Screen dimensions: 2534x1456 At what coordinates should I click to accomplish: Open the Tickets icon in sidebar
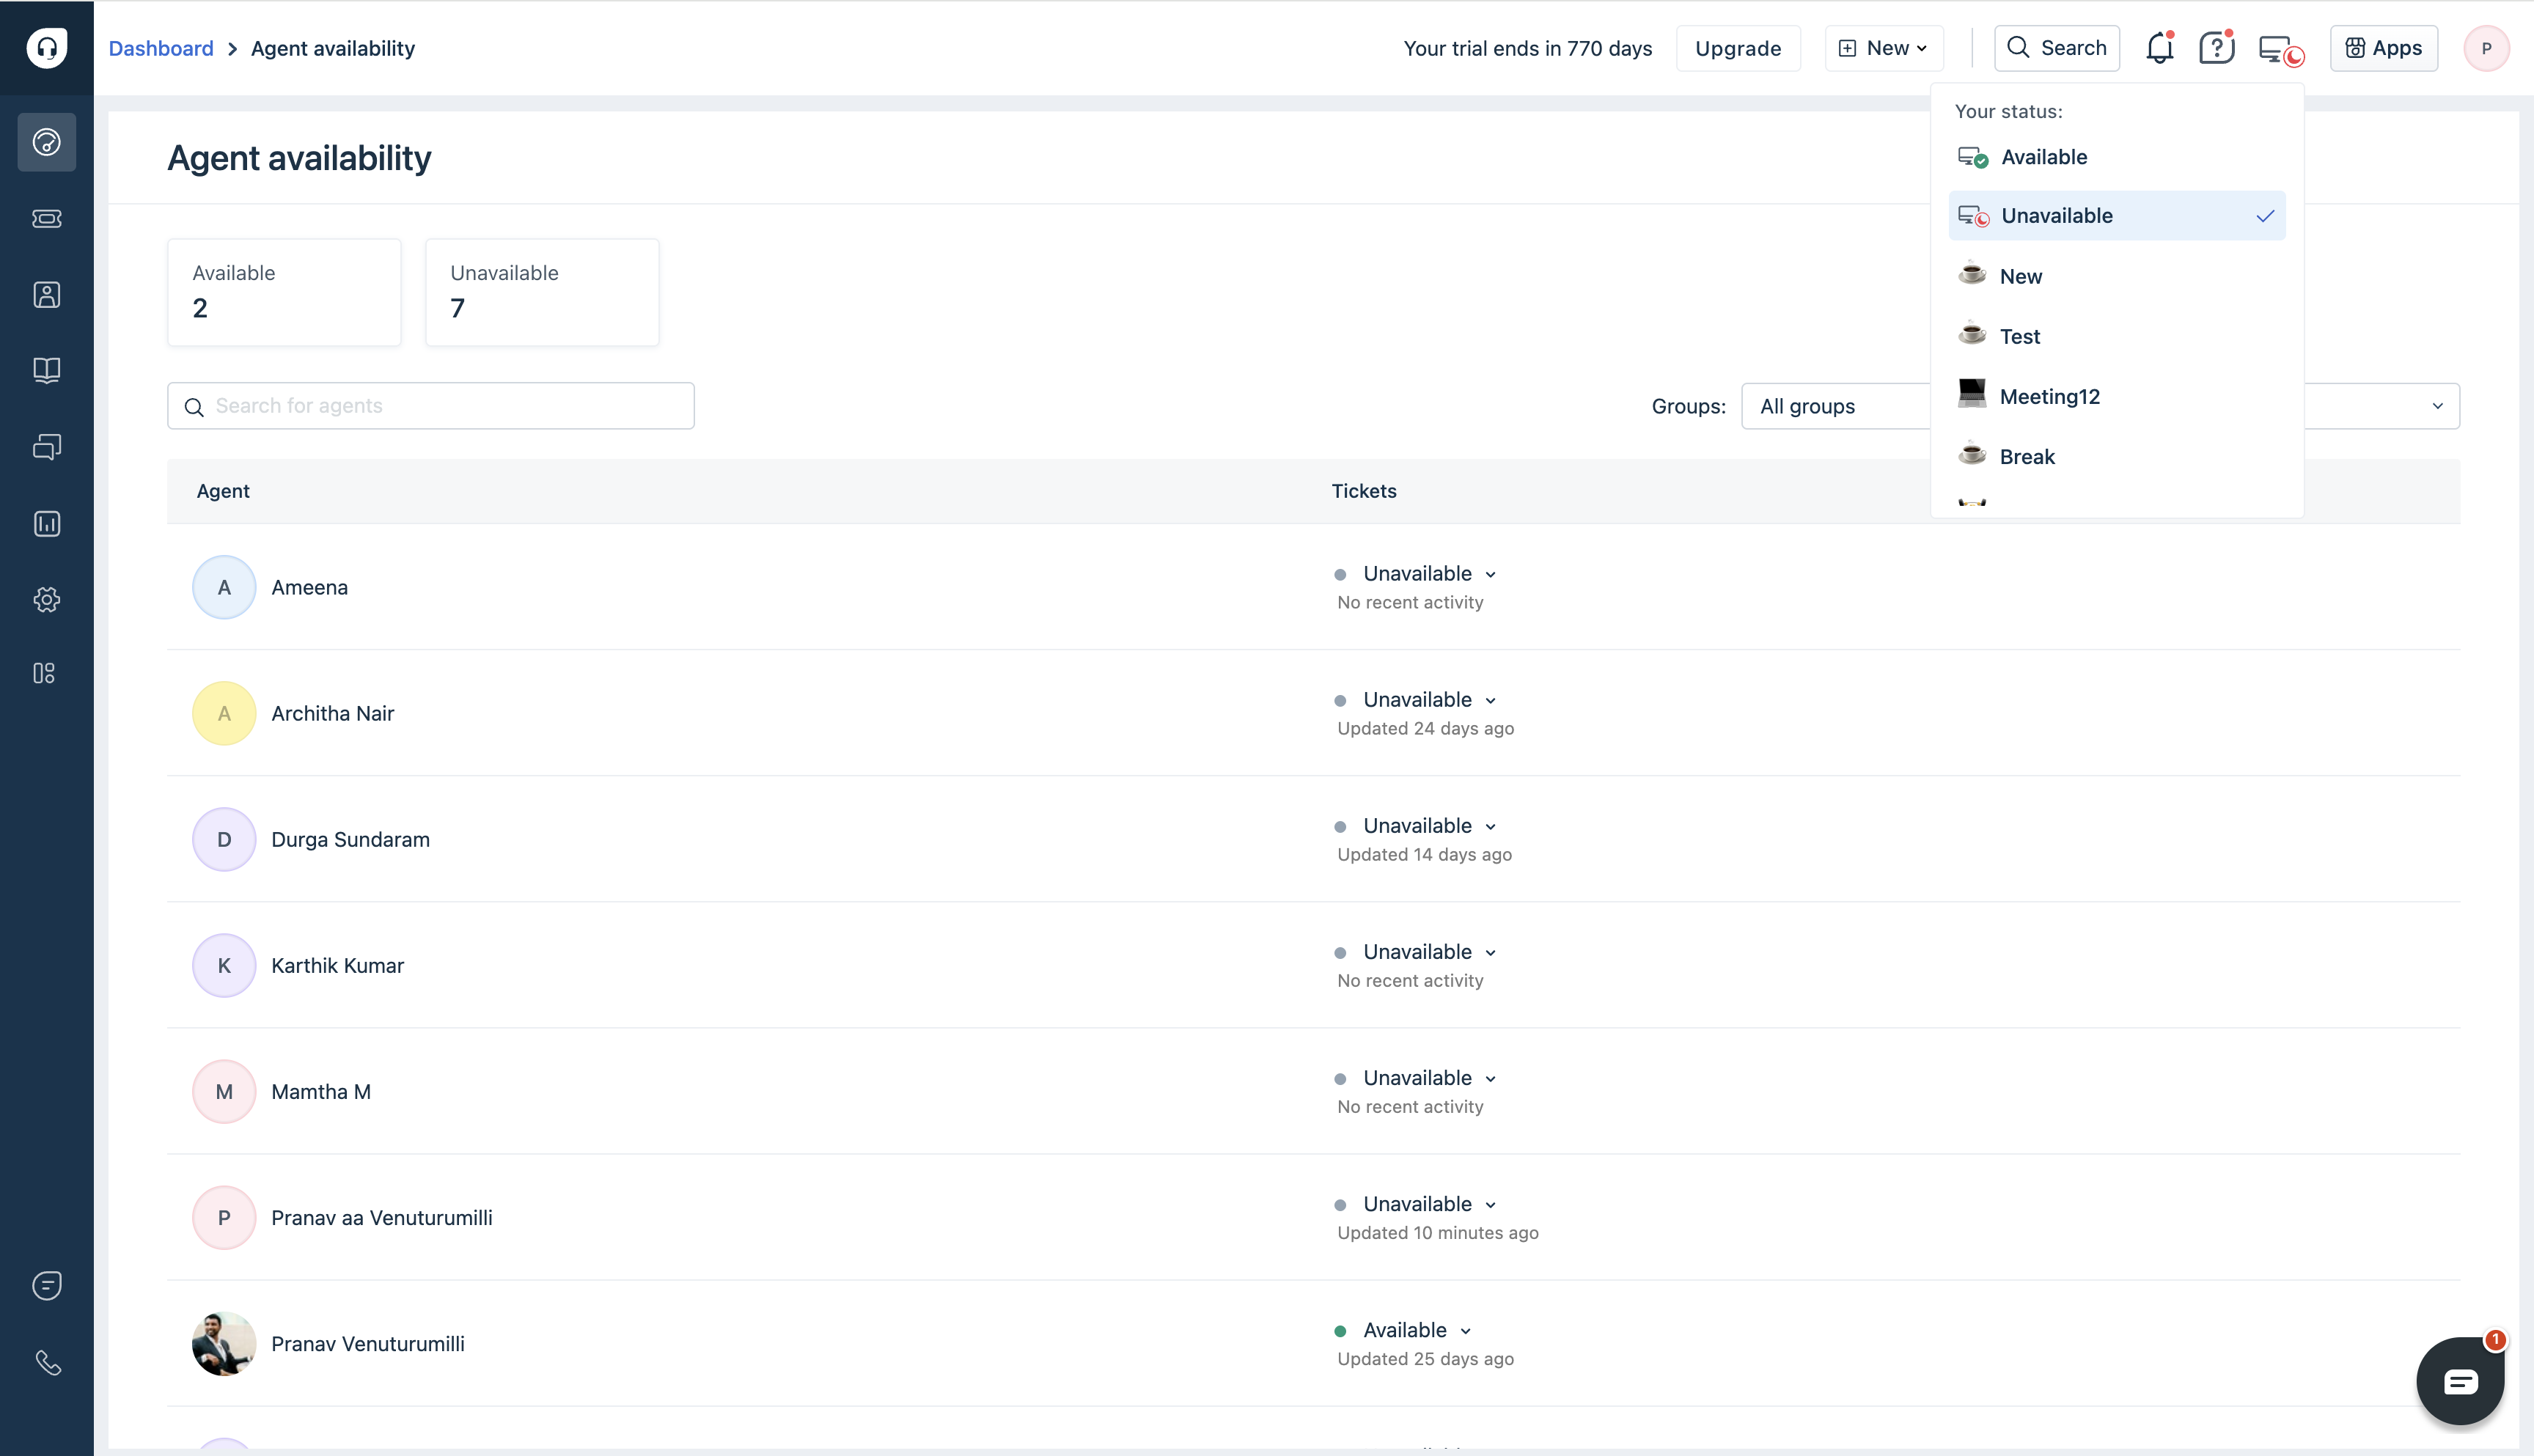click(x=46, y=218)
